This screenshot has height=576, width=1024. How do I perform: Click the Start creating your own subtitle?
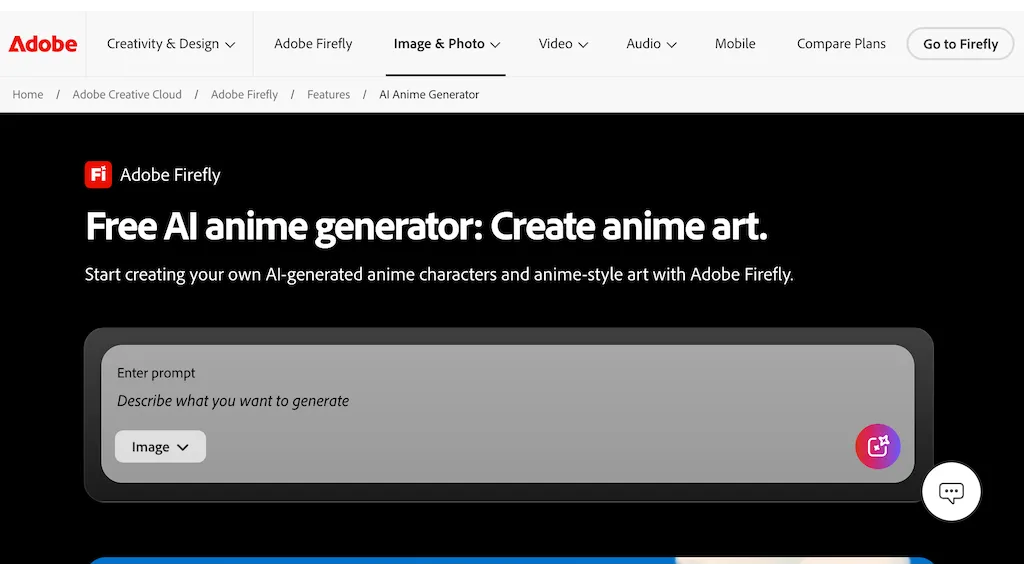coord(439,274)
